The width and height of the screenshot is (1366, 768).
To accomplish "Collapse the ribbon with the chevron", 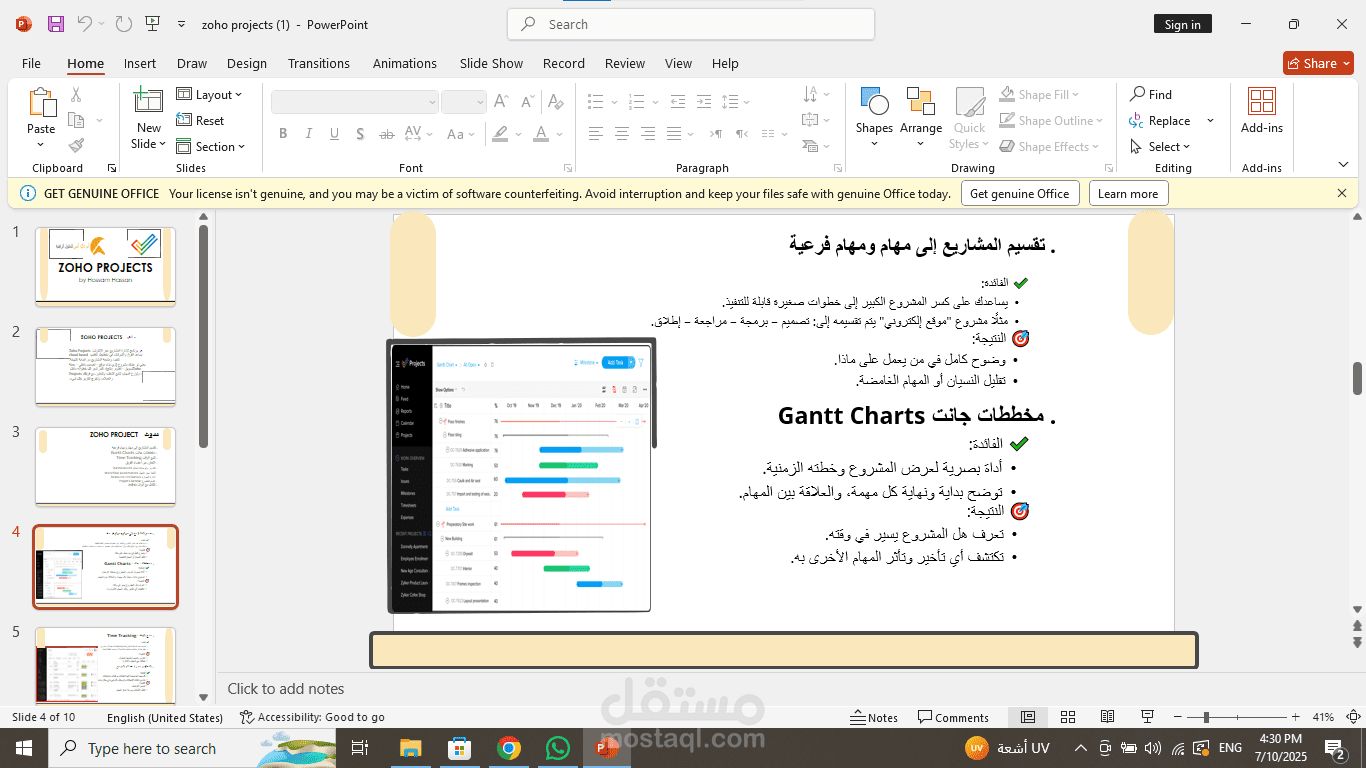I will [x=1343, y=165].
